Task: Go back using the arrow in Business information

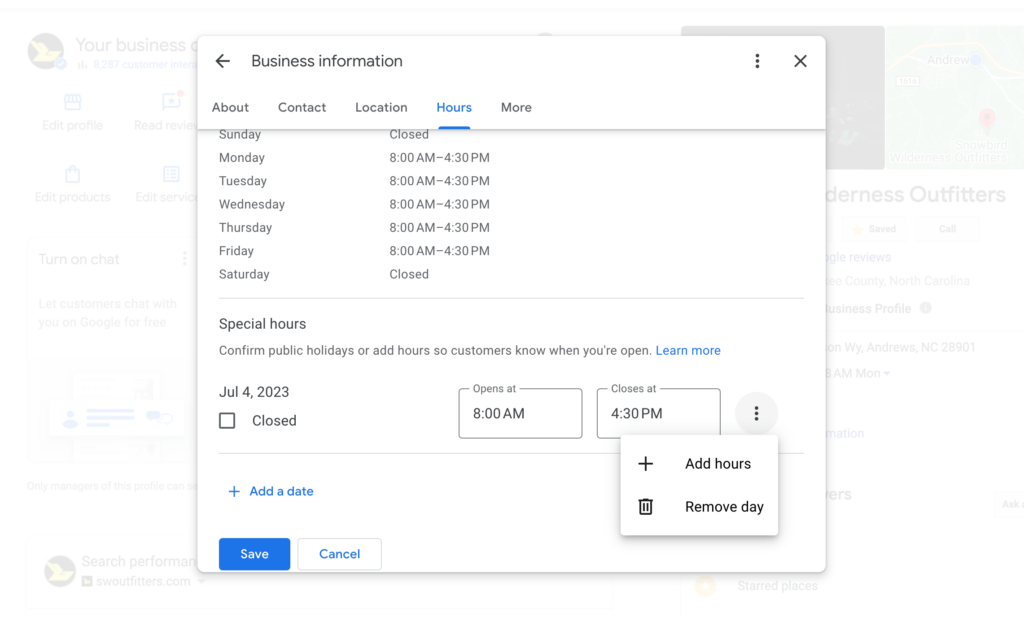Action: [223, 61]
